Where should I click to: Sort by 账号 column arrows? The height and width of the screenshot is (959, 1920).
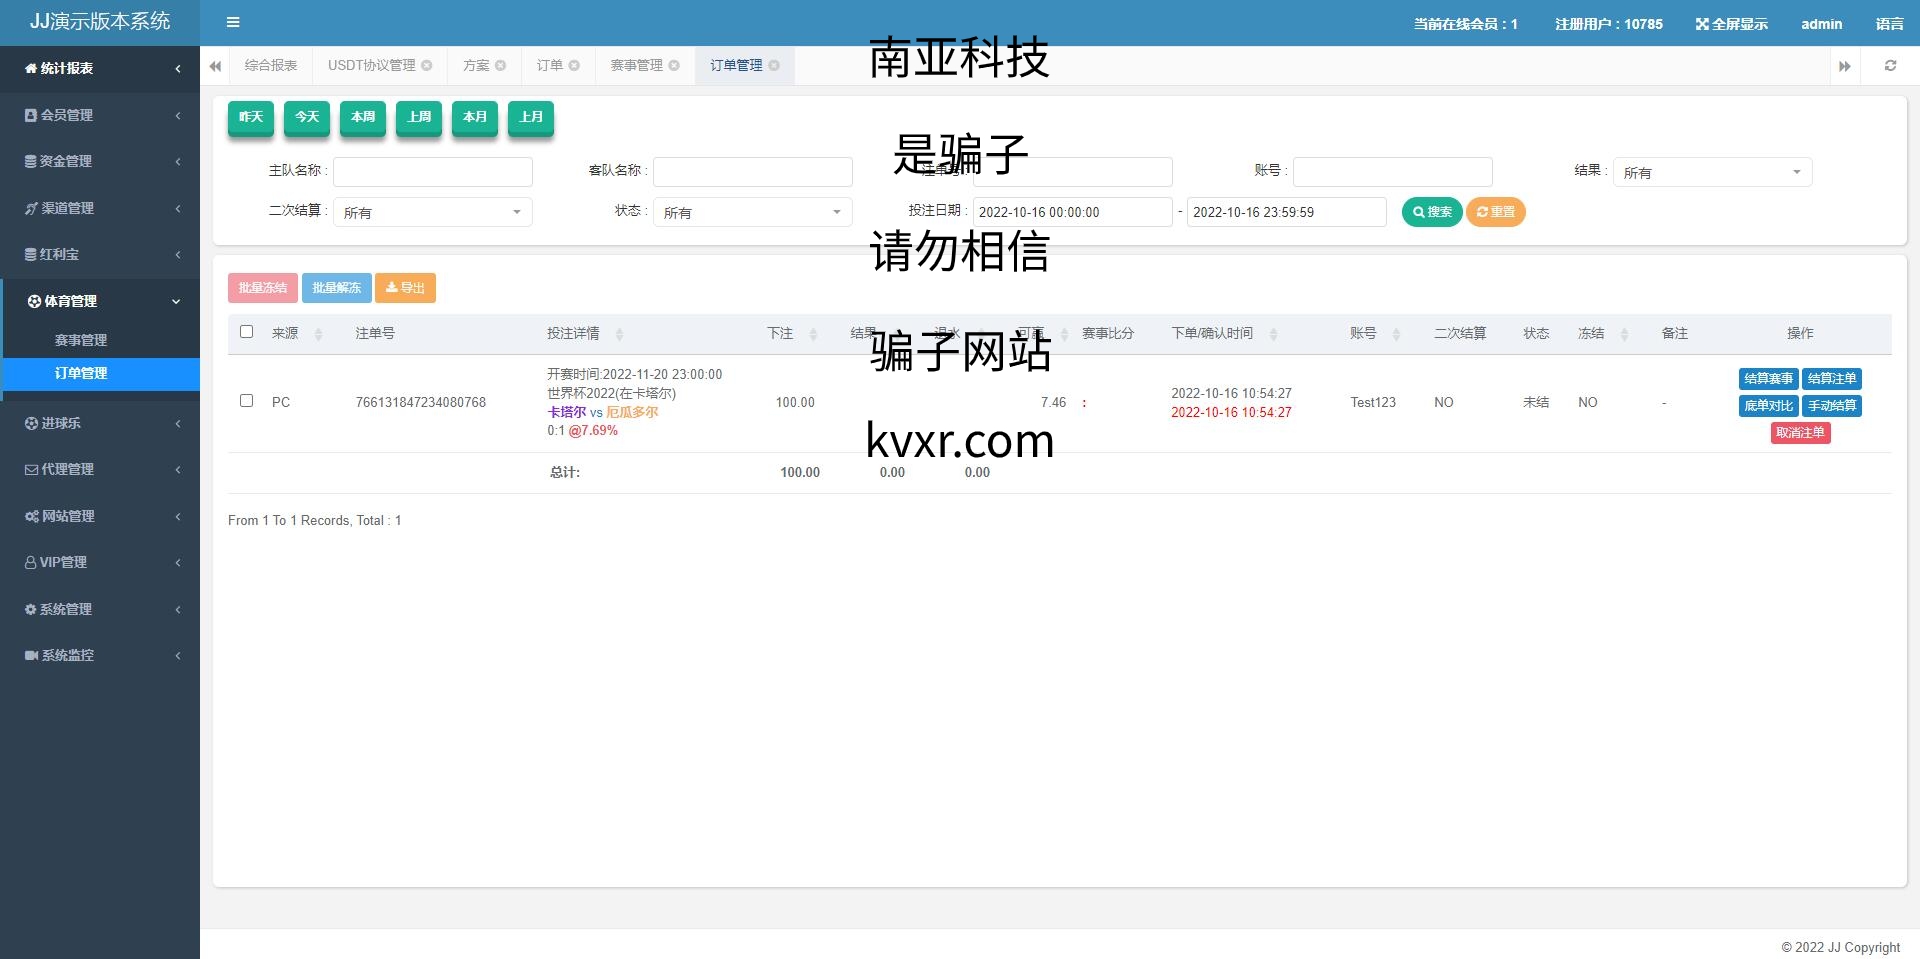(1396, 334)
